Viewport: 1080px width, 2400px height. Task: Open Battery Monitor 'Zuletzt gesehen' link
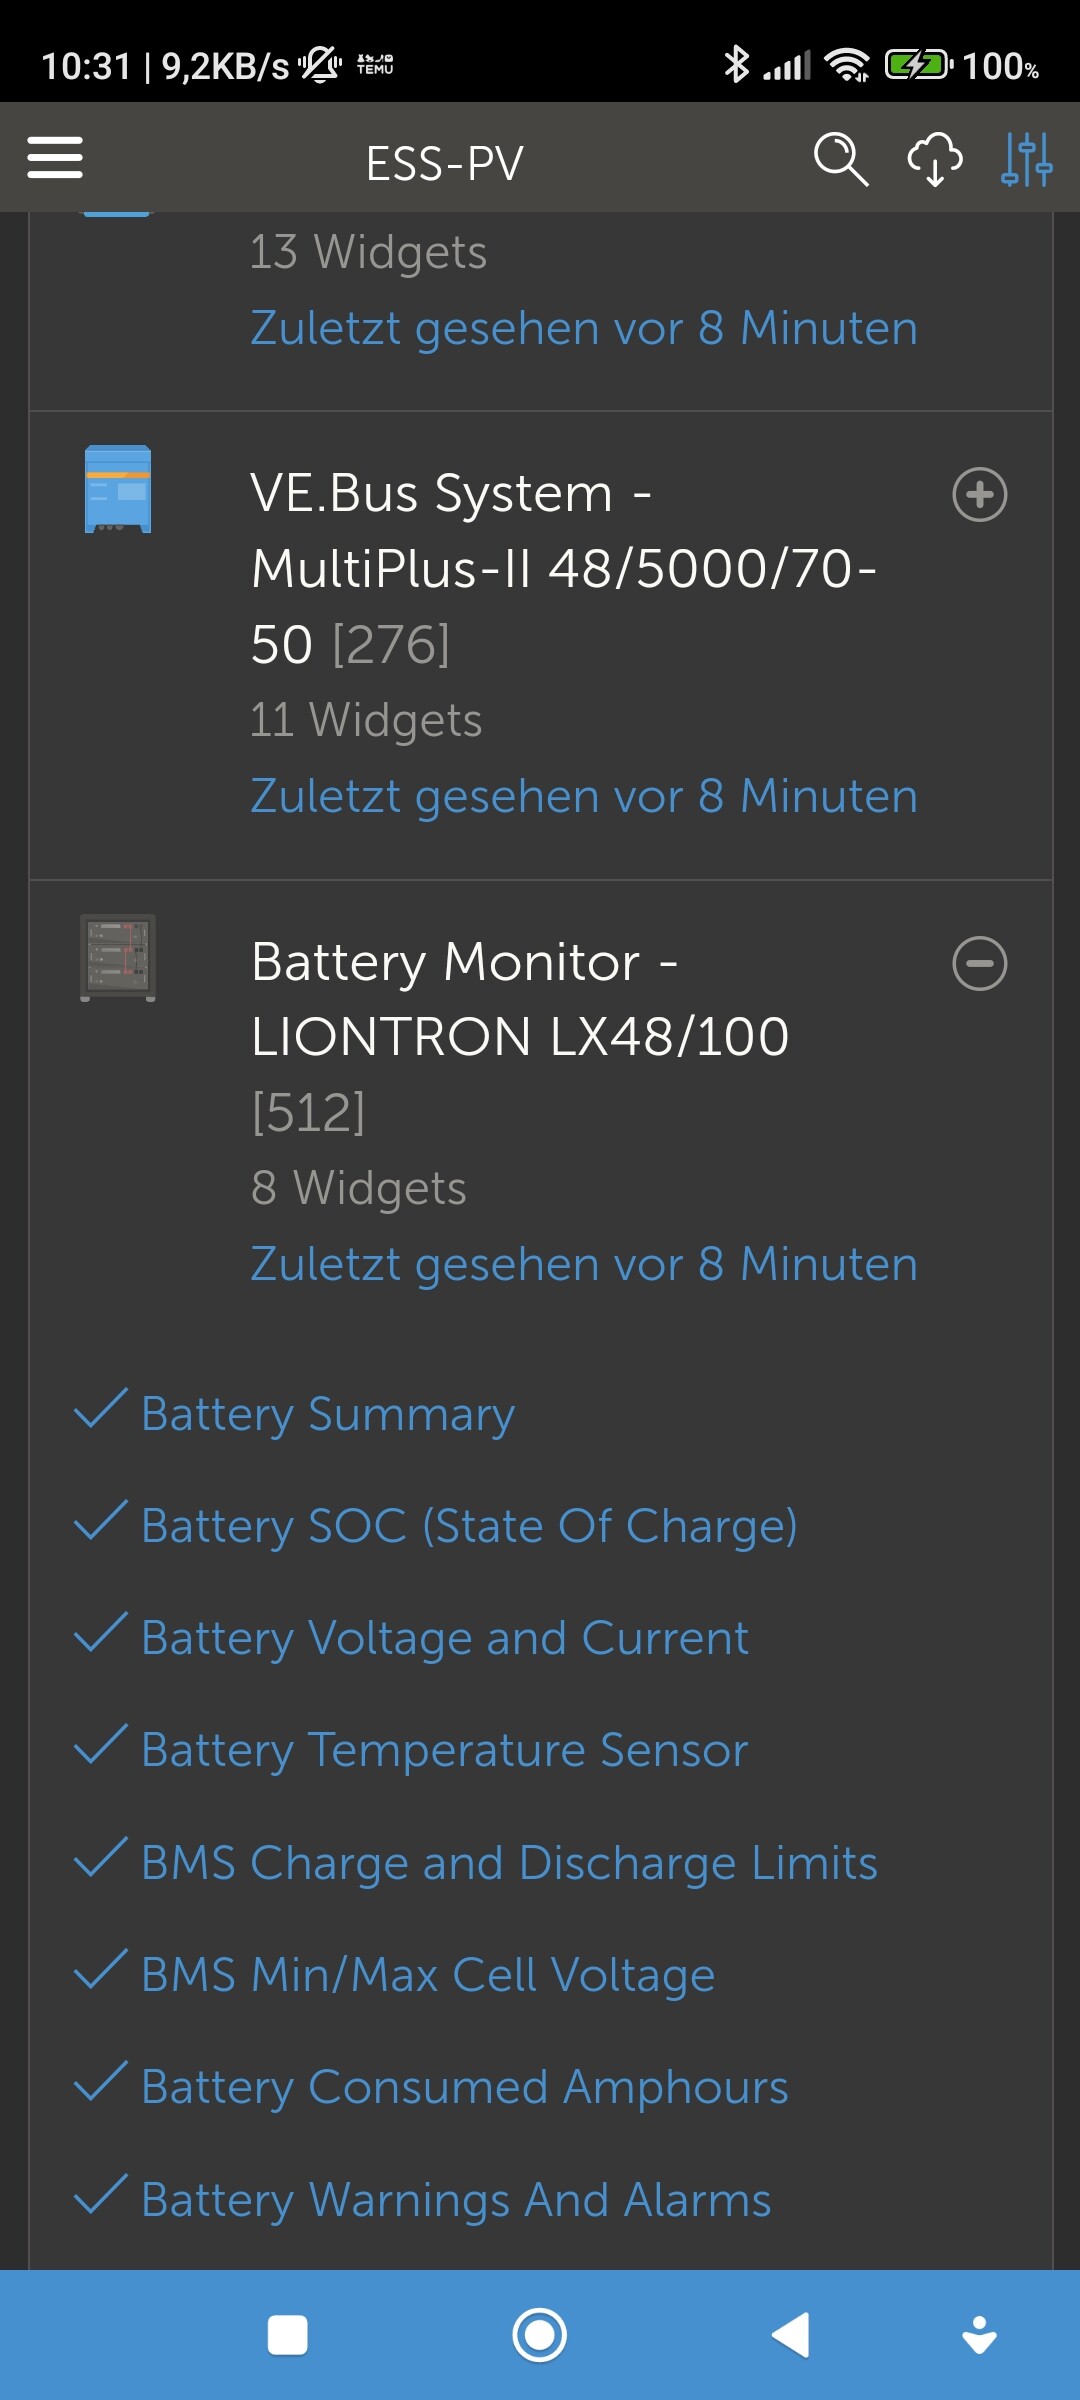coord(584,1264)
